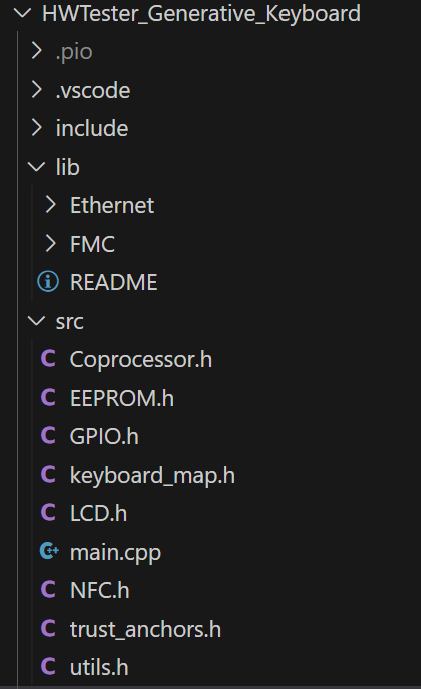Expand the FMC folder chevron

click(51, 243)
